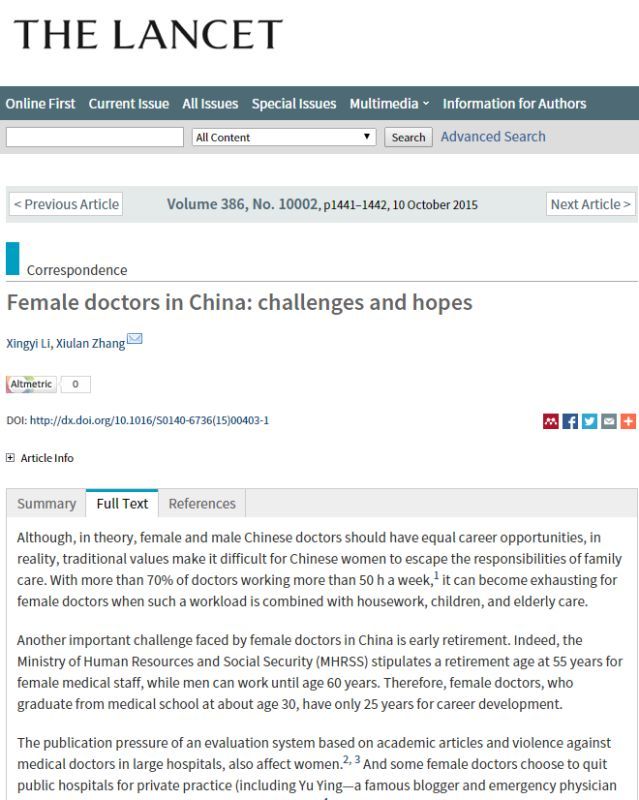639x800 pixels.
Task: Click the author email envelope icon
Action: pyautogui.click(x=135, y=338)
